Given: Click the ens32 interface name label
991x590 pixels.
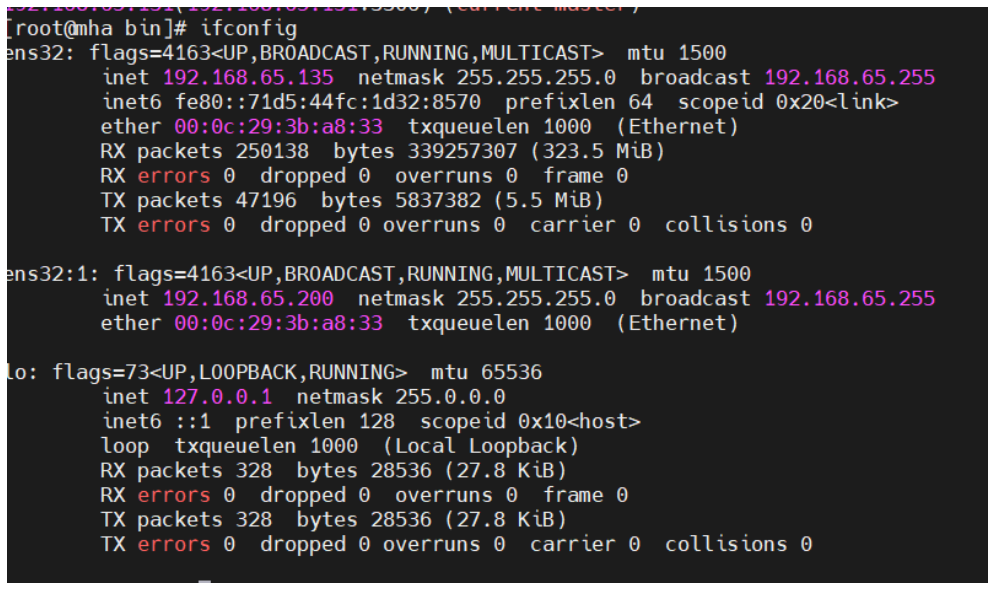Looking at the screenshot, I should click(35, 53).
